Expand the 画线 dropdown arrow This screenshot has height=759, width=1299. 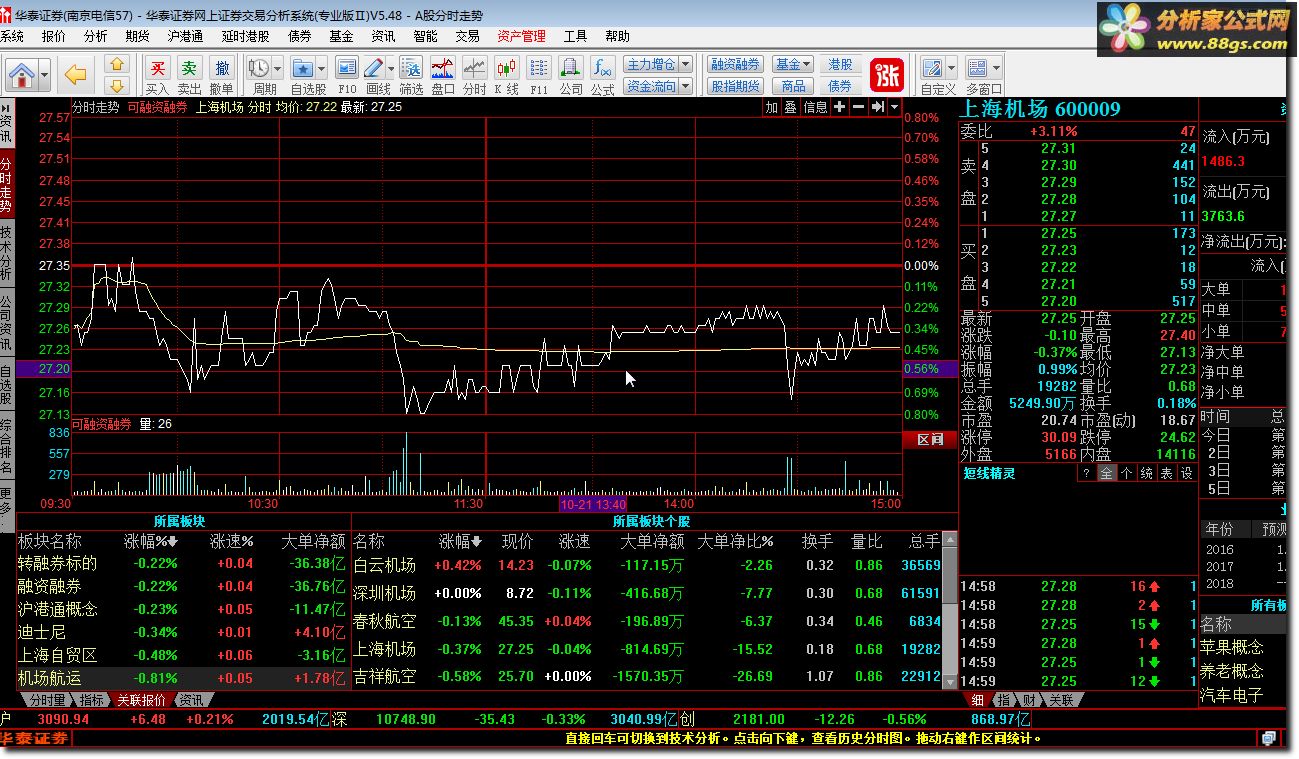tap(391, 68)
